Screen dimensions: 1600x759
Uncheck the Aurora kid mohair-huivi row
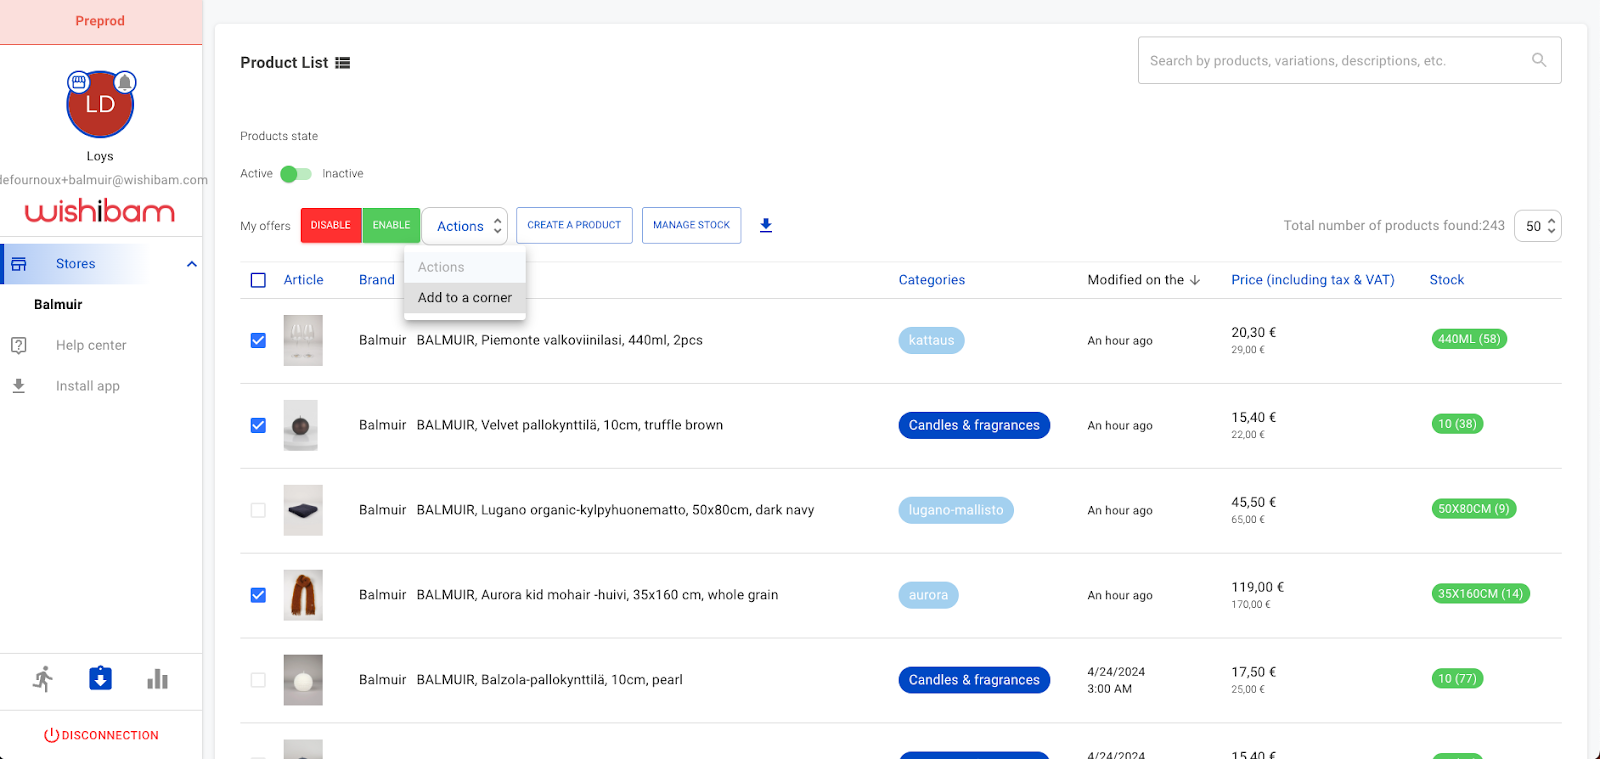click(x=258, y=595)
